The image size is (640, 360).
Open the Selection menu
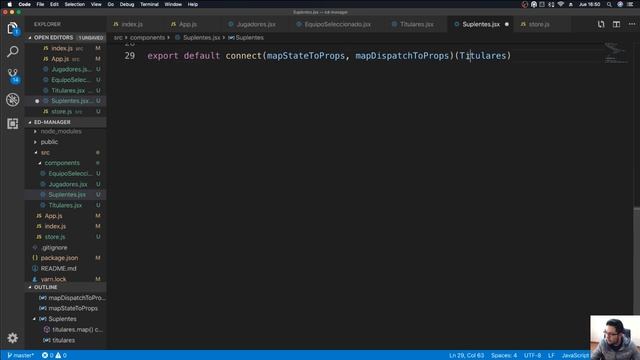point(75,4)
